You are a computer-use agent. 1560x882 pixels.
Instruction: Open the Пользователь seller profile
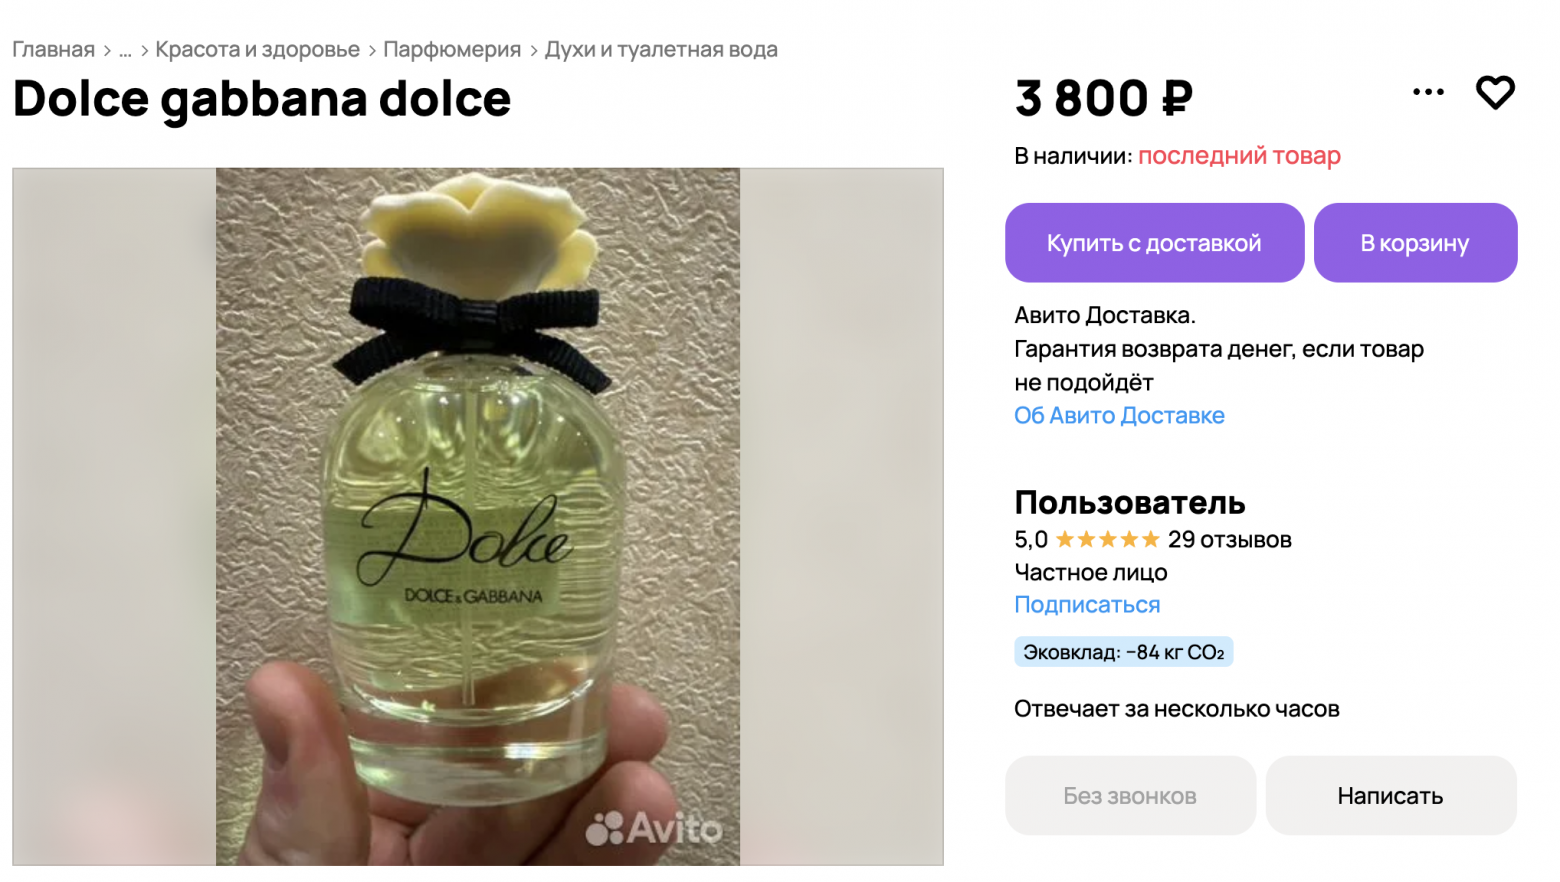[1129, 502]
